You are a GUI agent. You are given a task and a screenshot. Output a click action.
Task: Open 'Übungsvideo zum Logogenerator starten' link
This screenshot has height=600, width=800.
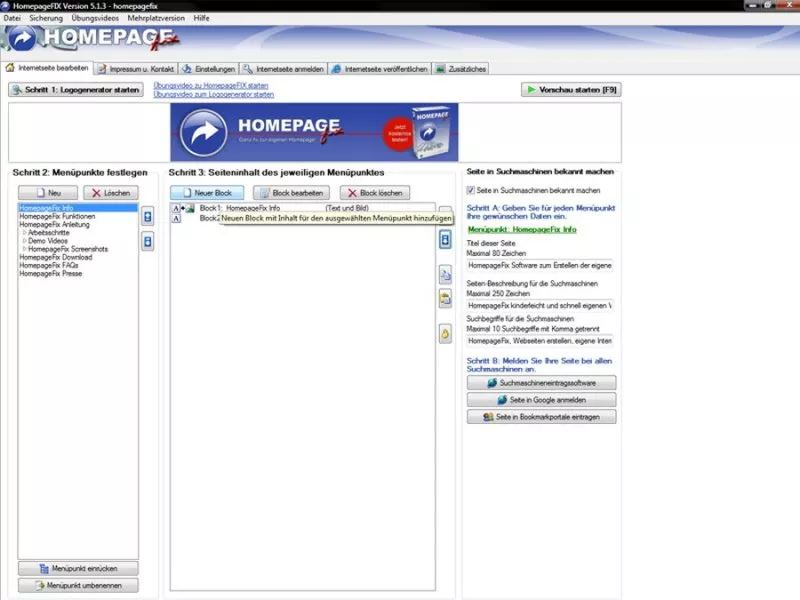(213, 94)
